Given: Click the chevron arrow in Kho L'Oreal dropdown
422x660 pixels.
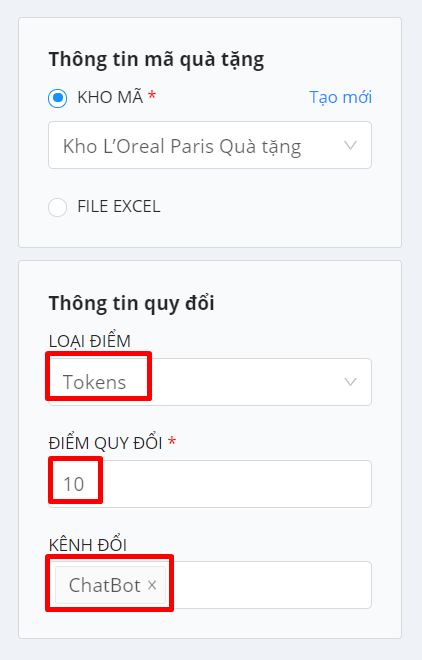Looking at the screenshot, I should click(350, 146).
